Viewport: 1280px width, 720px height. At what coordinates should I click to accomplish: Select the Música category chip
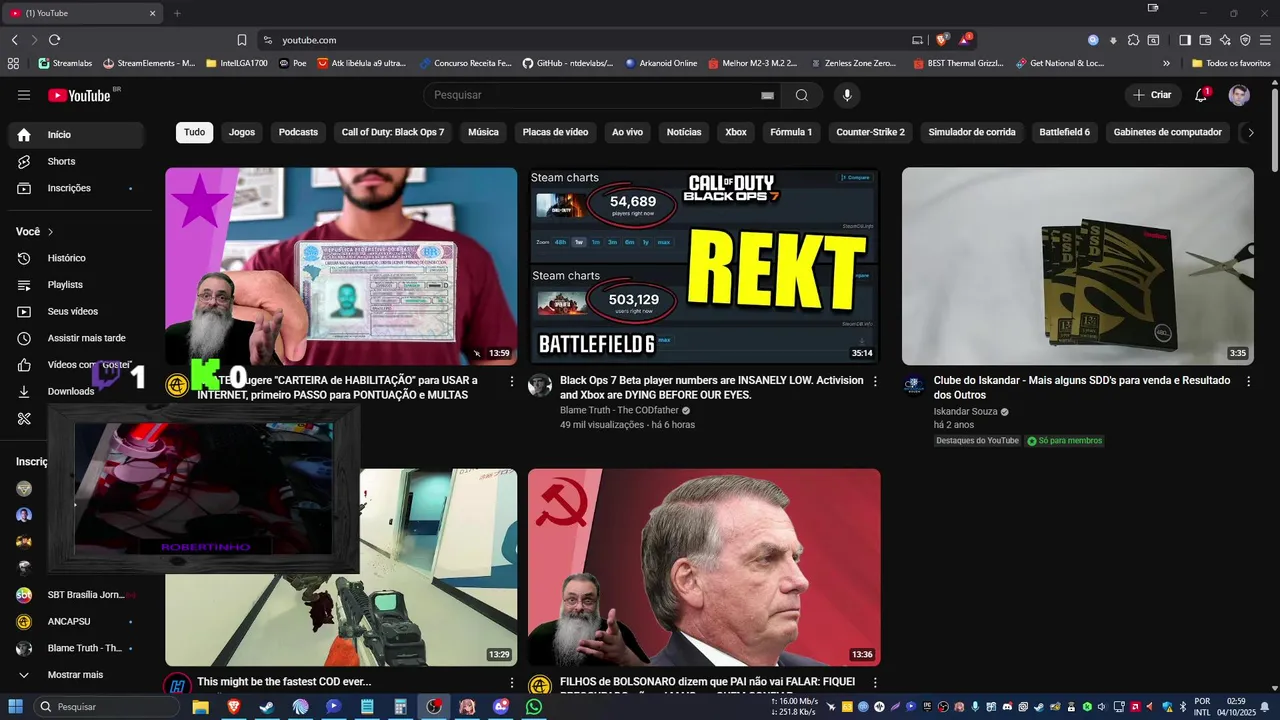coord(483,132)
